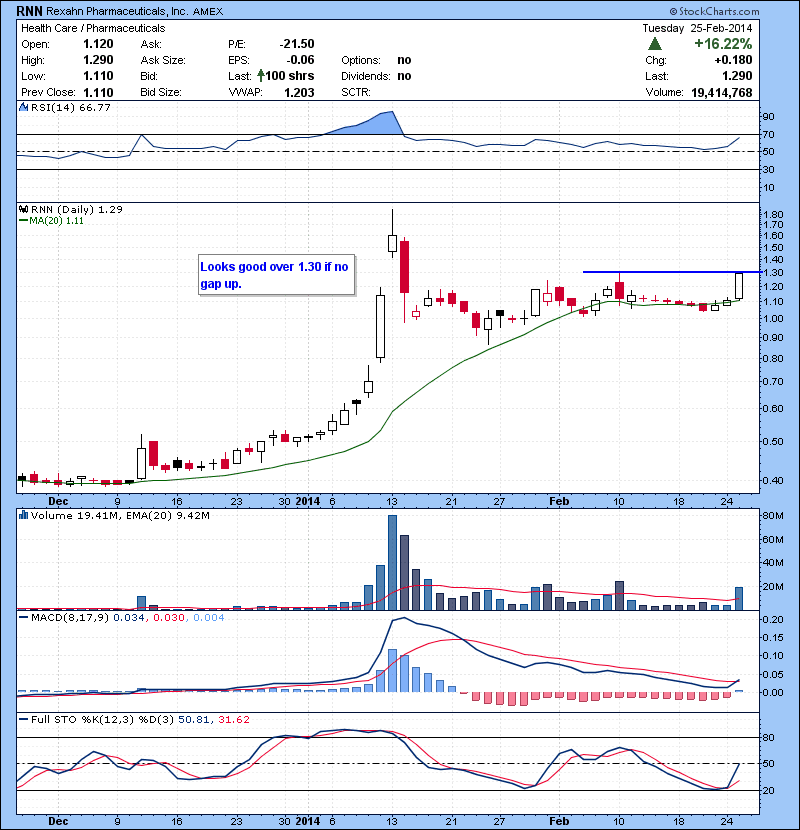Click the MACD signal value 0.030

tap(169, 618)
